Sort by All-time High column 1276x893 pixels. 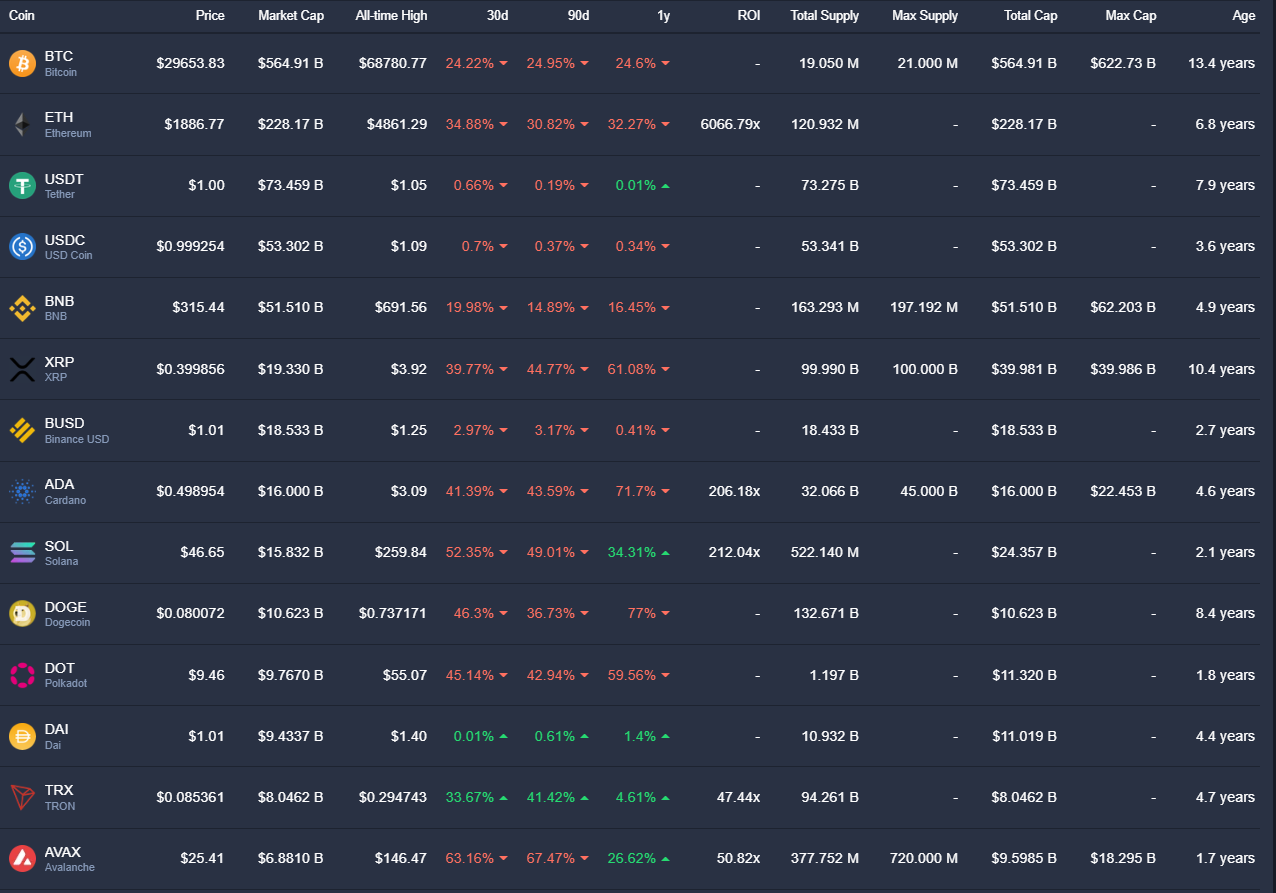coord(391,16)
